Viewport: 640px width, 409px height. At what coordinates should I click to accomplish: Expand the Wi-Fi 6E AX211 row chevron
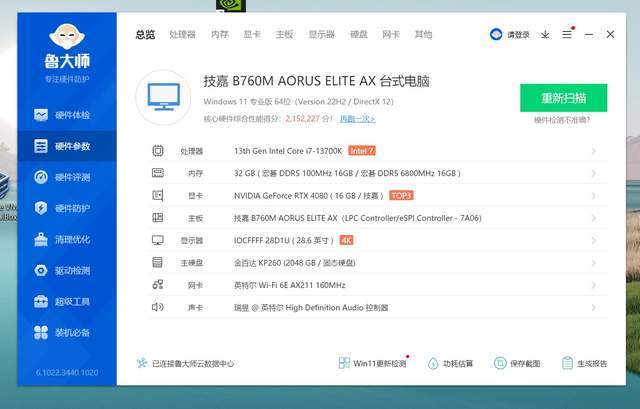coord(593,285)
